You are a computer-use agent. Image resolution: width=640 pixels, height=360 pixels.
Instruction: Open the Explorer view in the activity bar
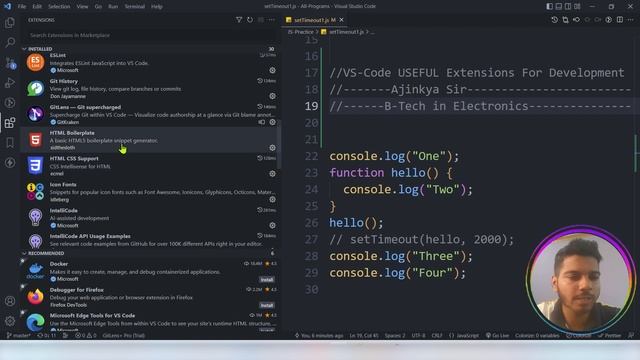click(10, 22)
